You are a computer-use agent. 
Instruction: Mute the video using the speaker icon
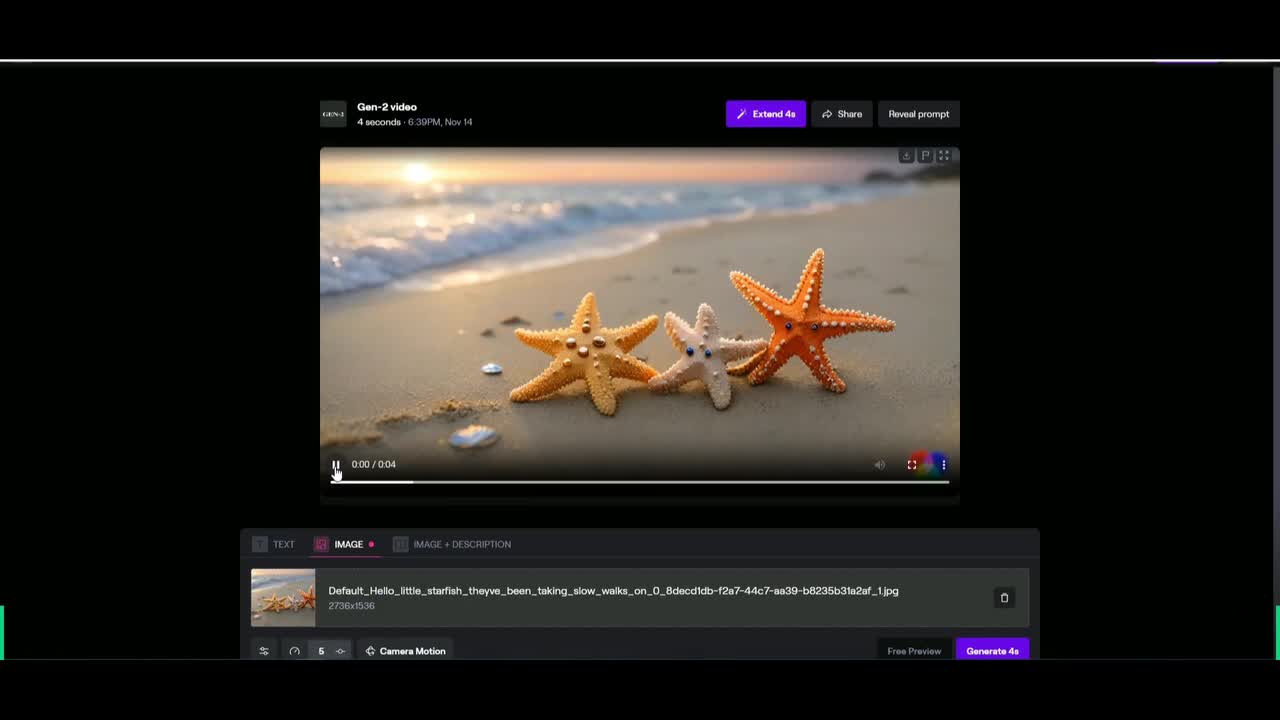880,465
